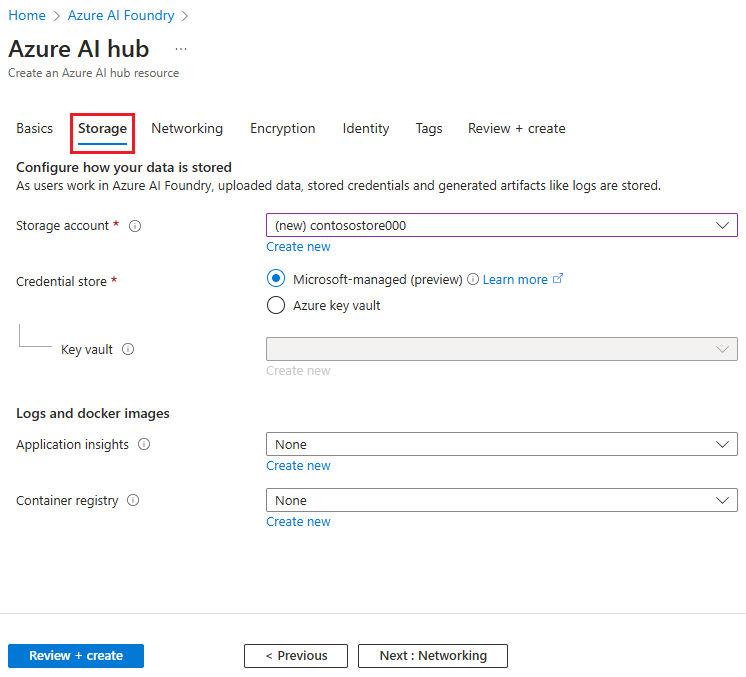Go to the Review + create tab
746x677 pixels.
coord(516,128)
